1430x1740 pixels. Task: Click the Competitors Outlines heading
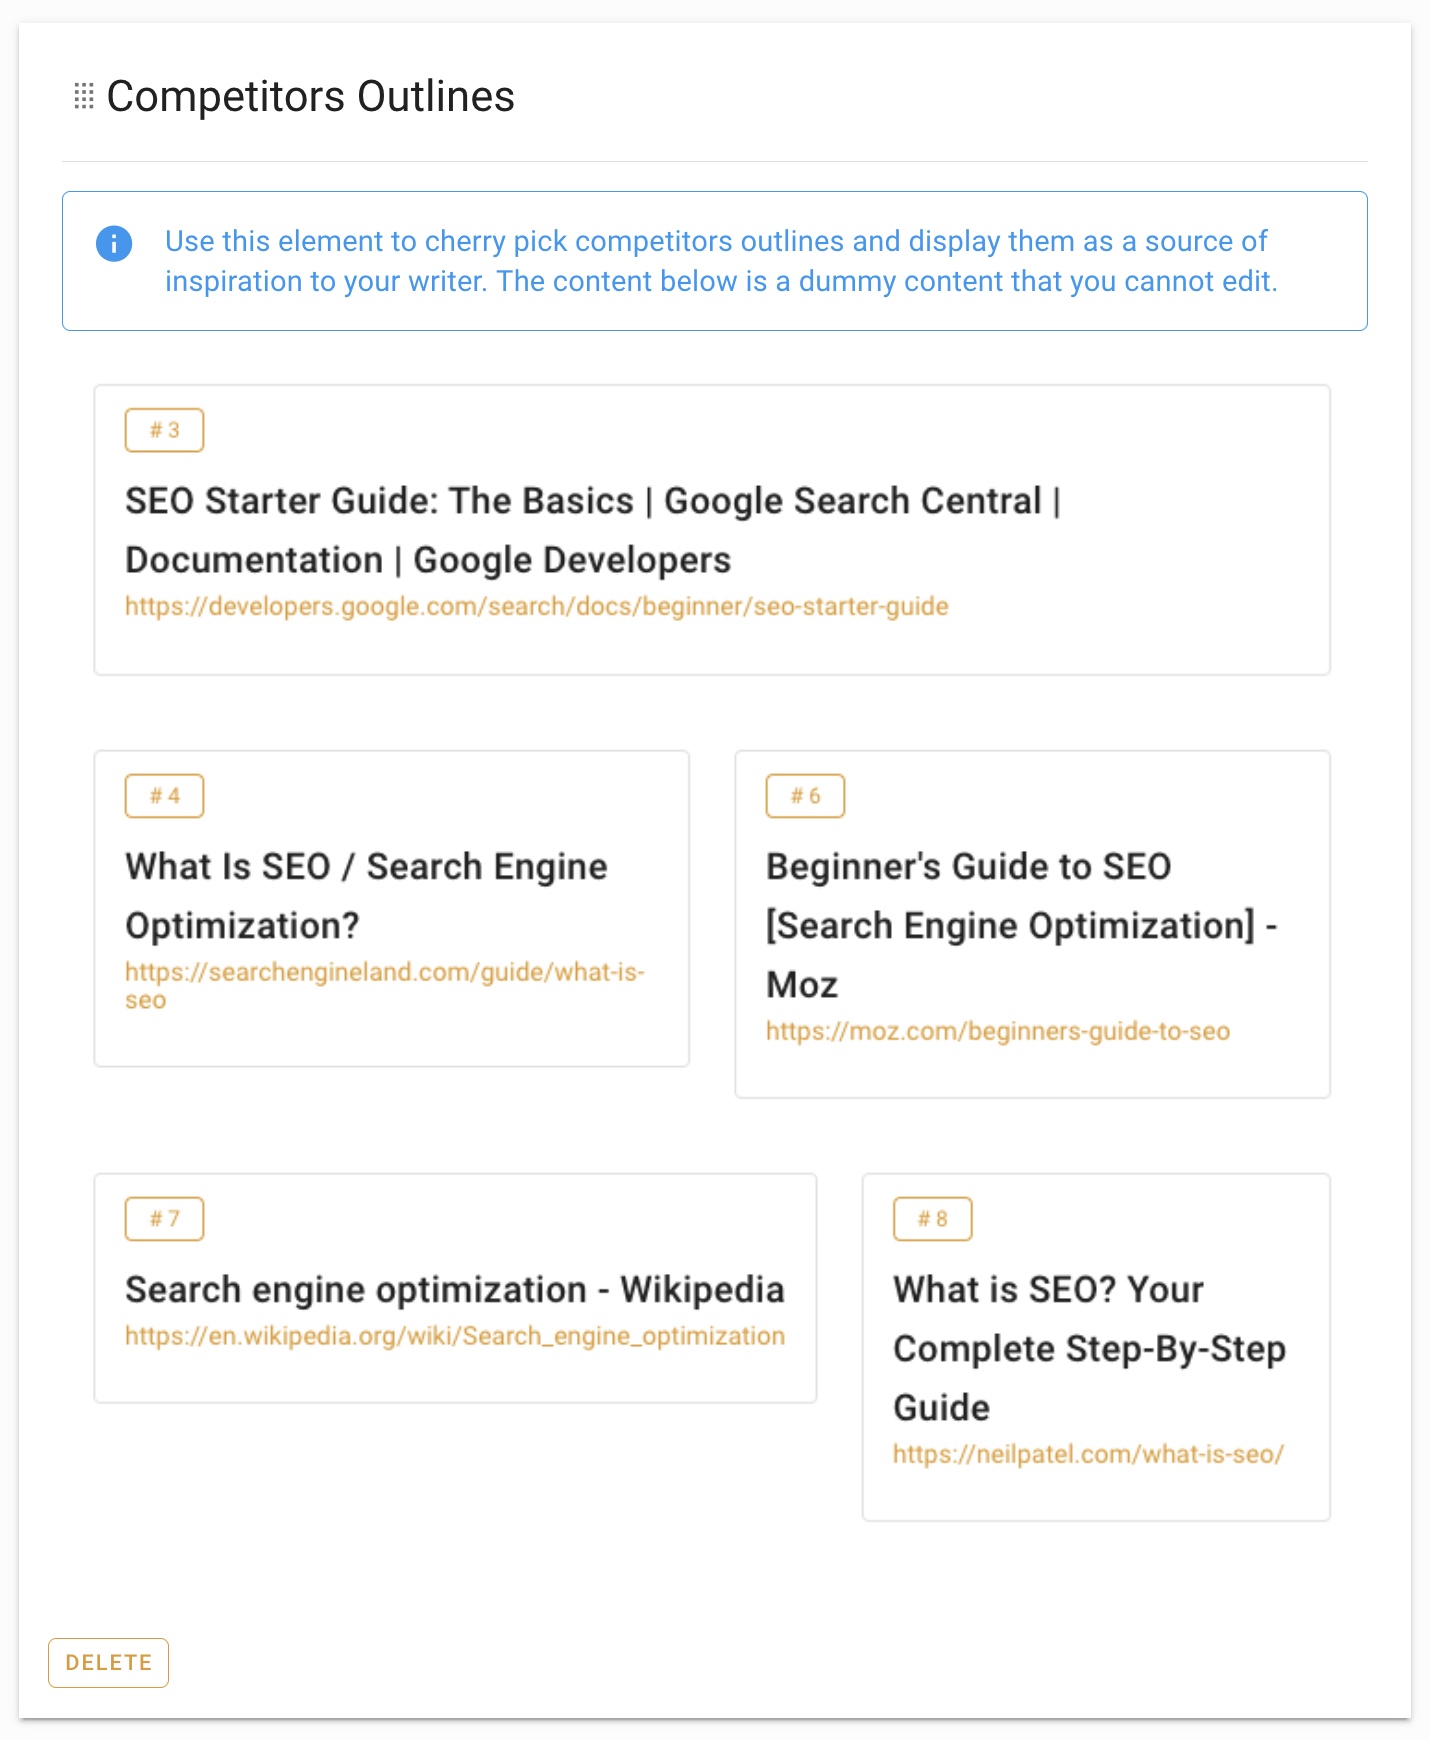[311, 95]
